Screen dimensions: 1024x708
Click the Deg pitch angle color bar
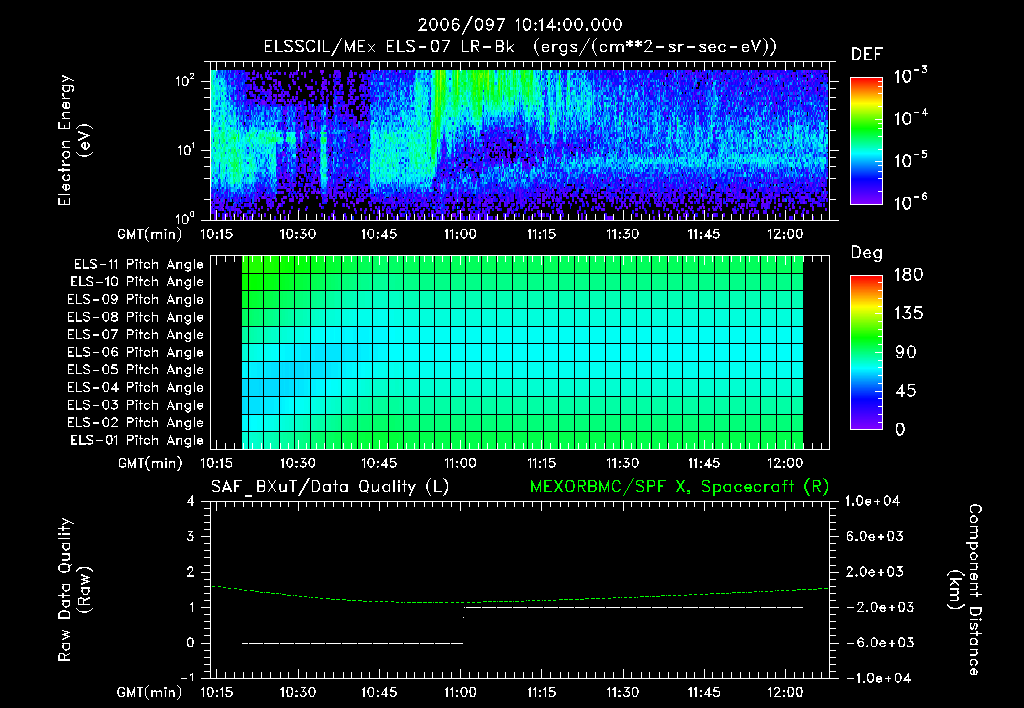click(x=867, y=352)
